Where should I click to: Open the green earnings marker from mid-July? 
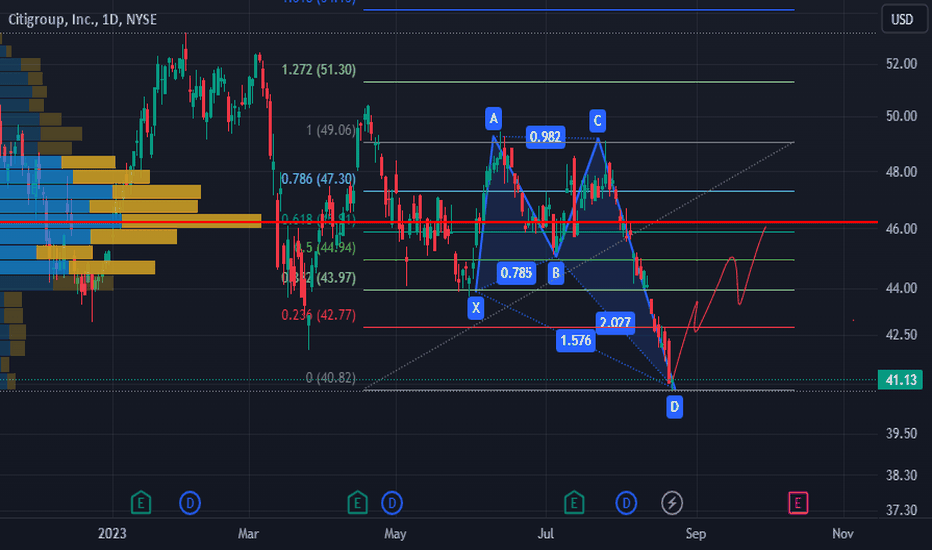click(x=574, y=503)
